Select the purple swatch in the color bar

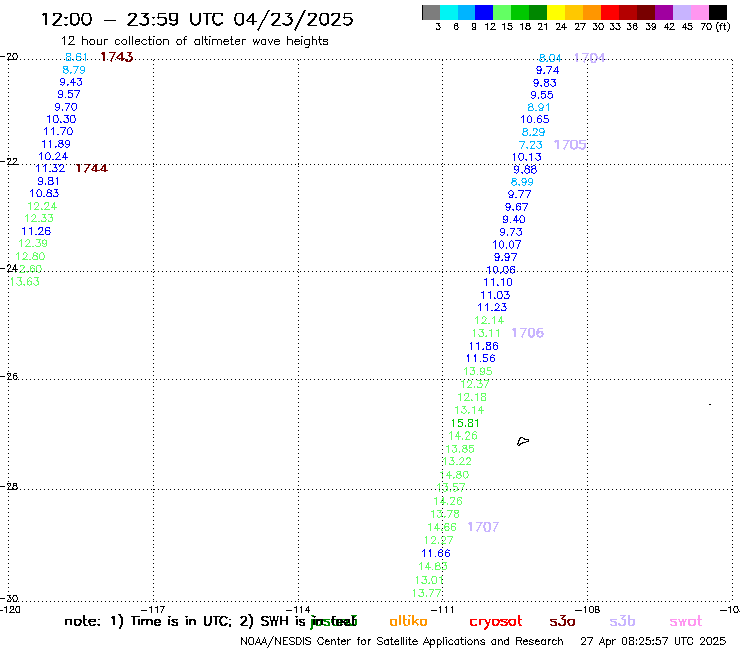click(664, 12)
